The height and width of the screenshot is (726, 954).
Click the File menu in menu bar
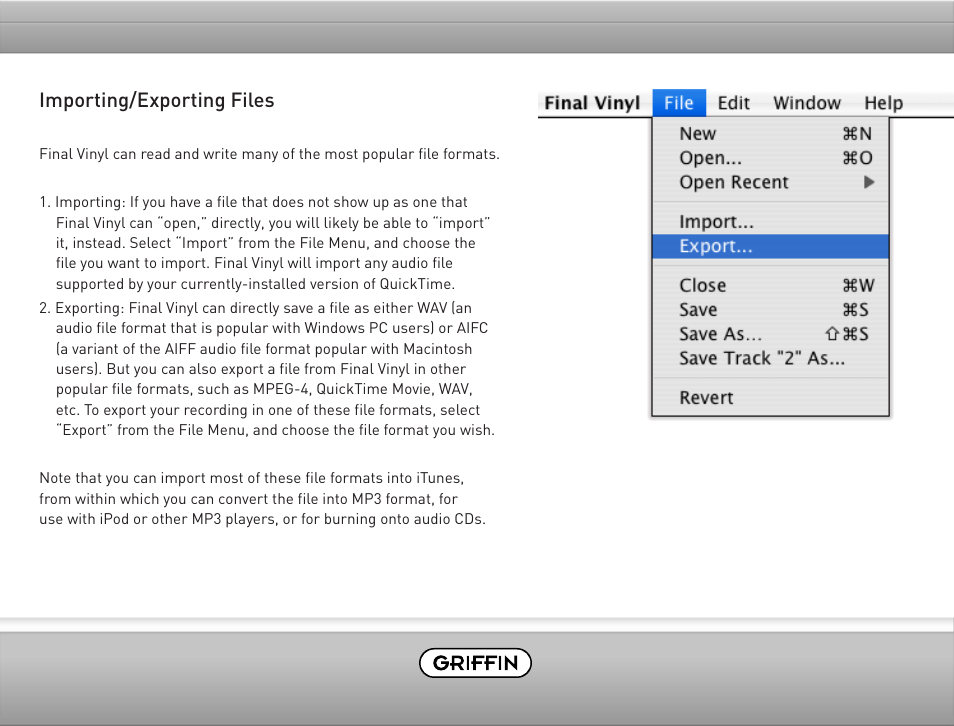[x=679, y=103]
